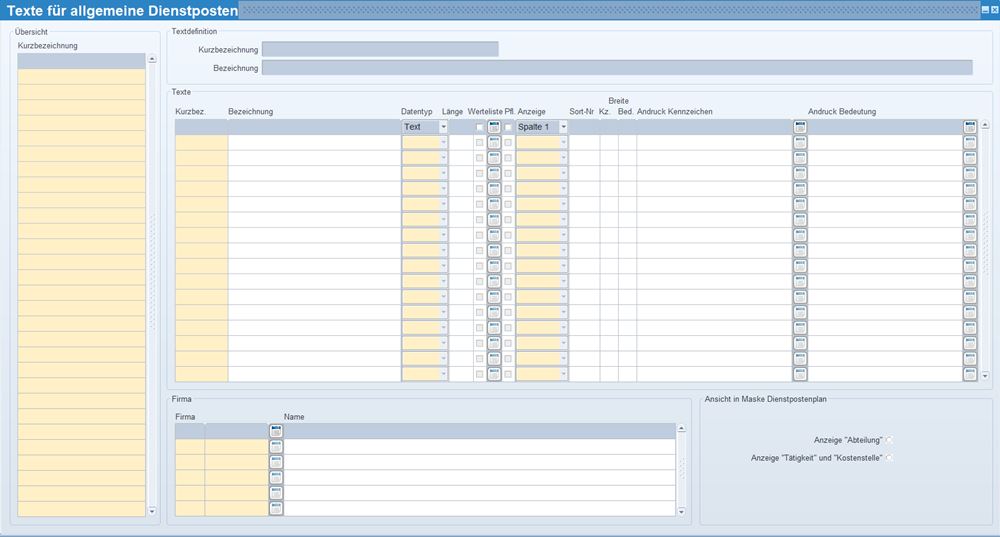Tick Werteliste checkbox in second Texte row
The width and height of the screenshot is (1000, 537).
(480, 143)
